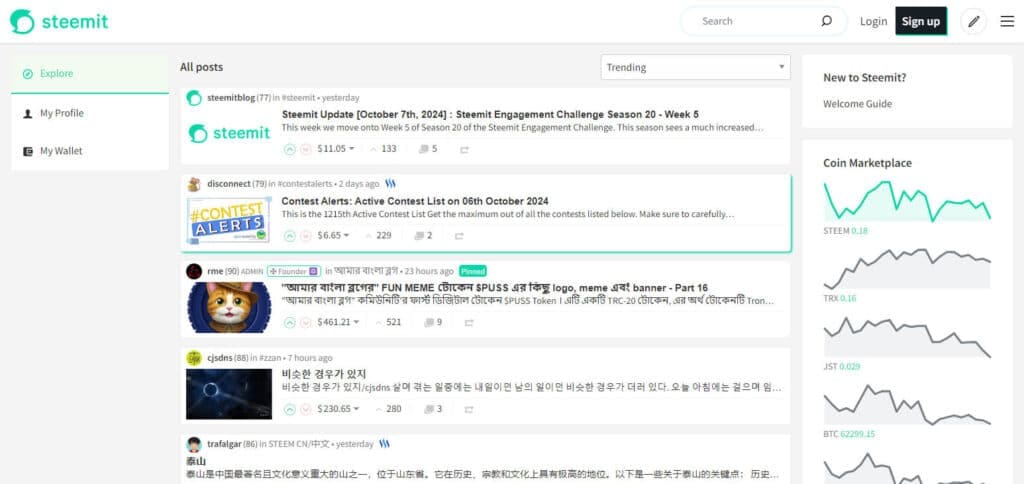Show voters list for 229 votes
1024x484 pixels.
tap(379, 236)
